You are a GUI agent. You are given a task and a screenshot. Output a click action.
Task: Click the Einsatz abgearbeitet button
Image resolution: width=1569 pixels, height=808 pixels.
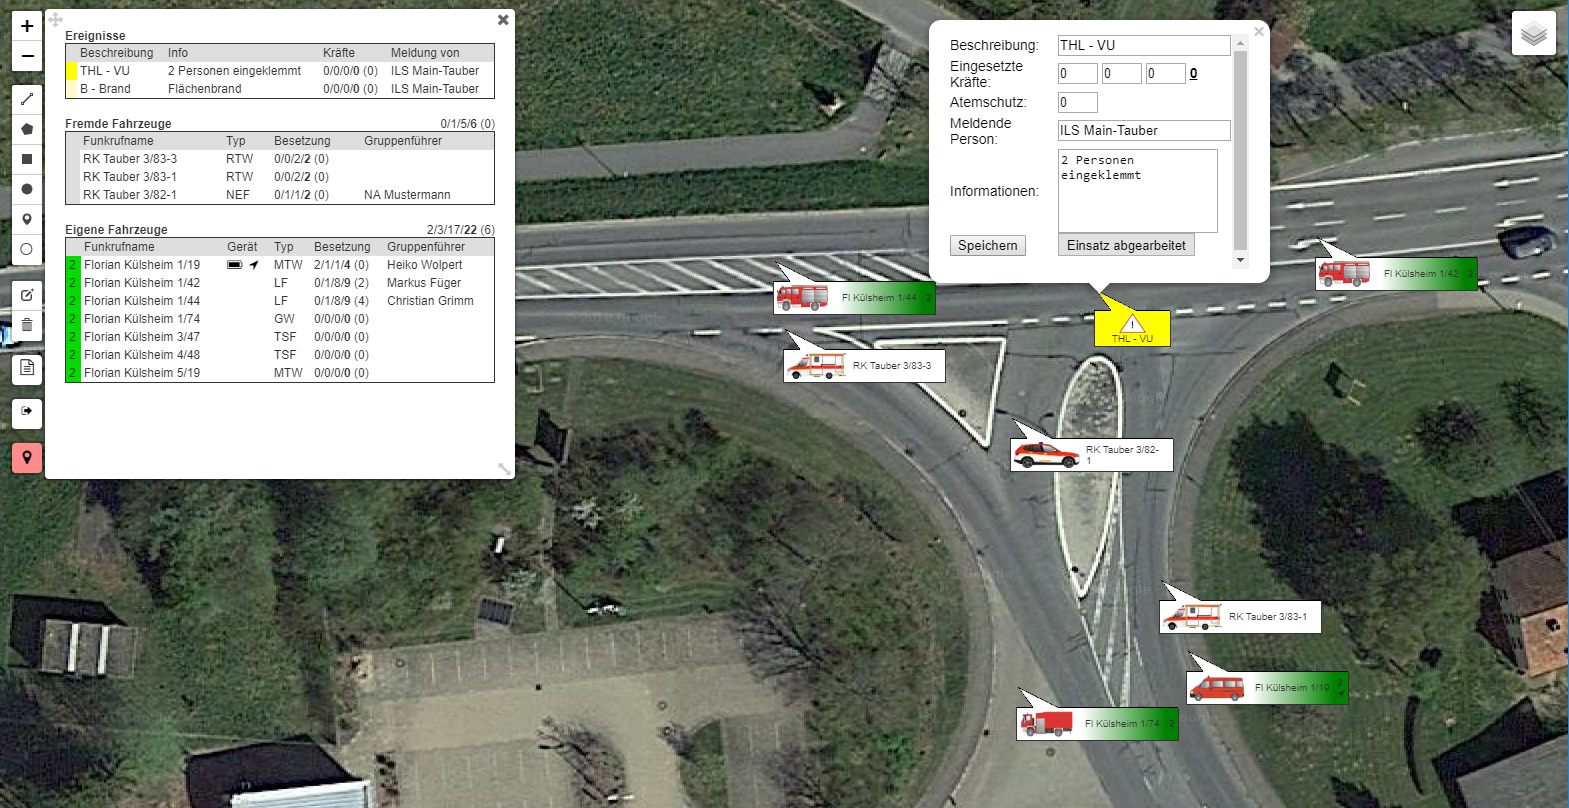[1125, 246]
